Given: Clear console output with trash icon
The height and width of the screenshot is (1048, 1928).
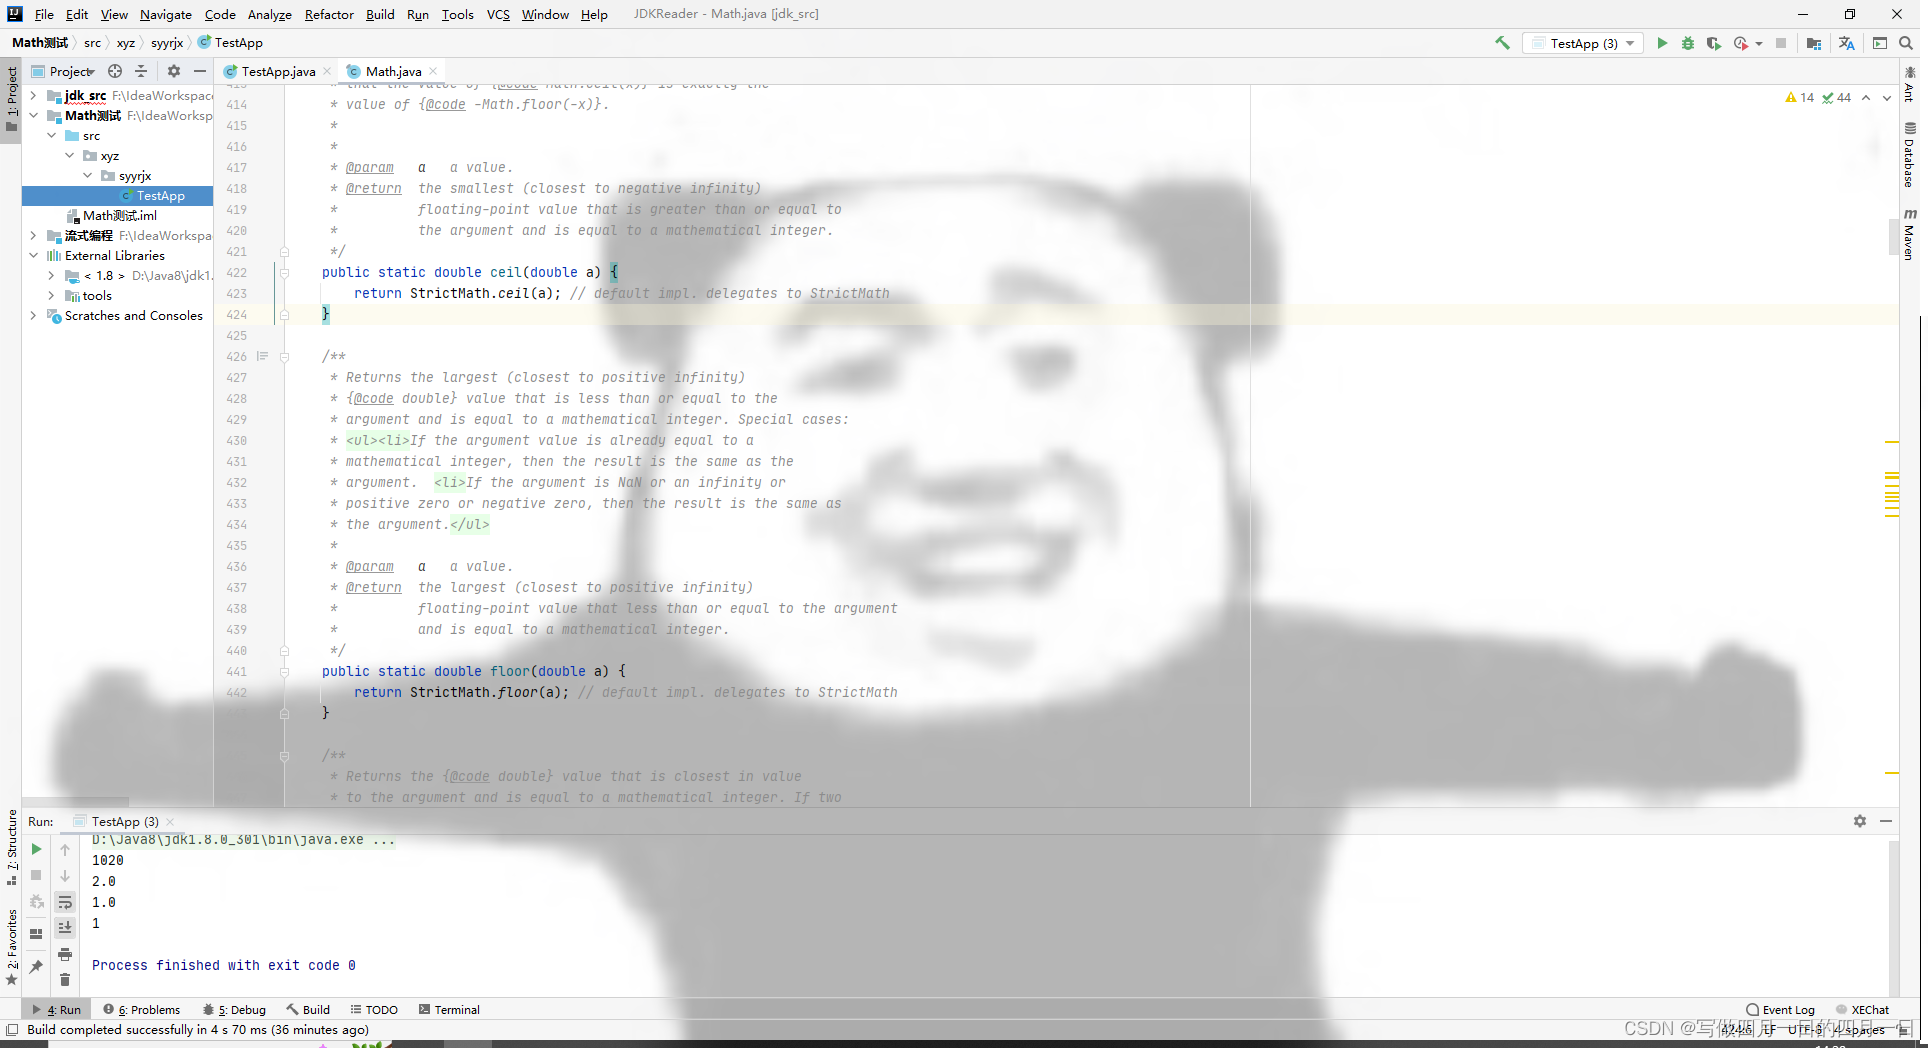Looking at the screenshot, I should [65, 980].
